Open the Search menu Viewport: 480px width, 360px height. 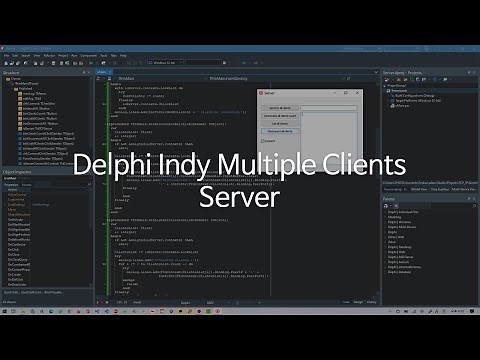click(x=26, y=55)
